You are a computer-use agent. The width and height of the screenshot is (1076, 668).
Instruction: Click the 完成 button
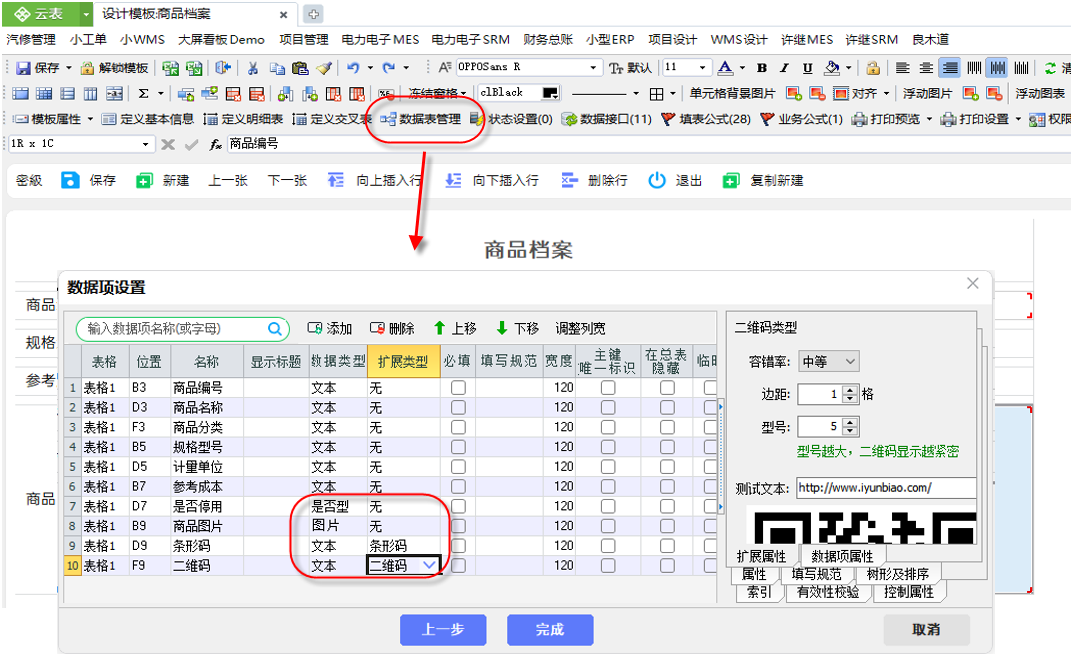tap(549, 630)
